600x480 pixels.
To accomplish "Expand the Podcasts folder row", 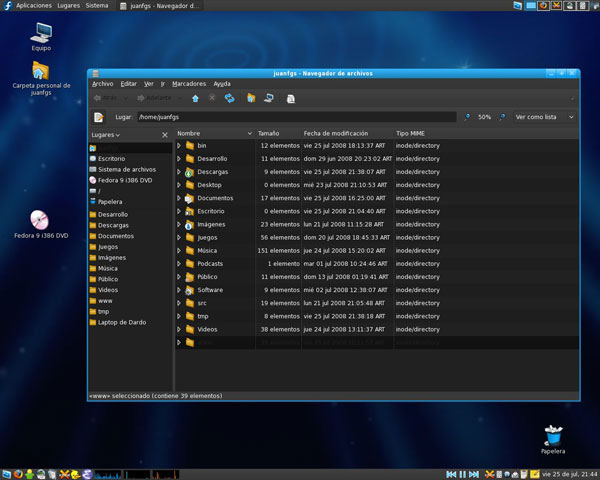I will 179,264.
